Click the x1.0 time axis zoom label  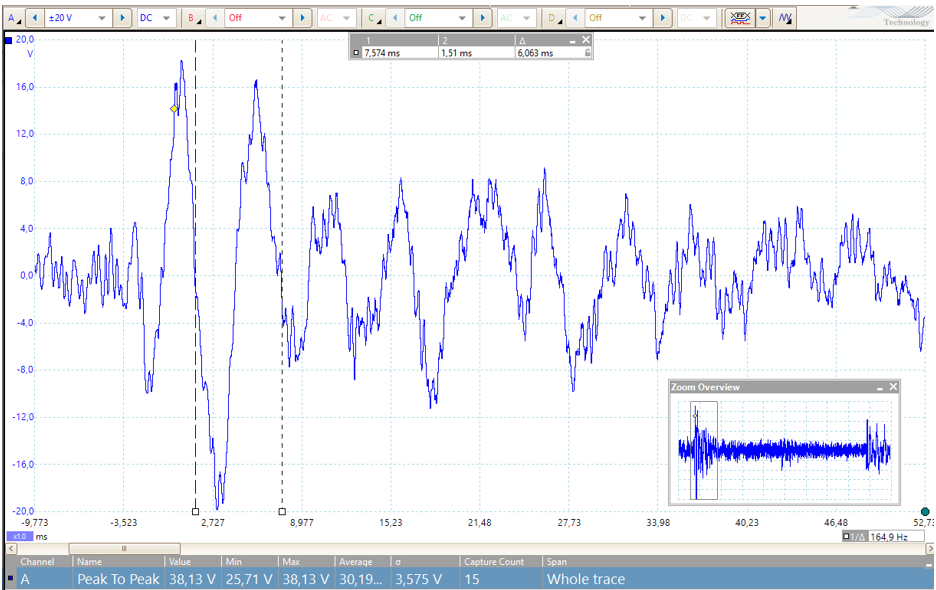click(x=19, y=536)
